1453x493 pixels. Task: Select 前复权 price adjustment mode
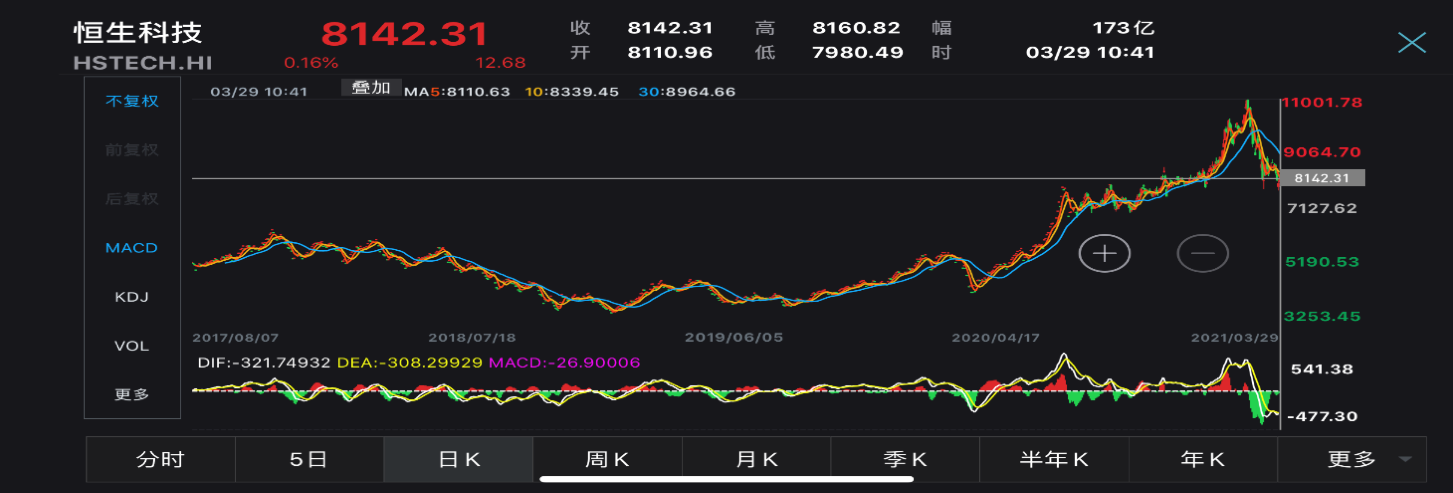pos(132,150)
